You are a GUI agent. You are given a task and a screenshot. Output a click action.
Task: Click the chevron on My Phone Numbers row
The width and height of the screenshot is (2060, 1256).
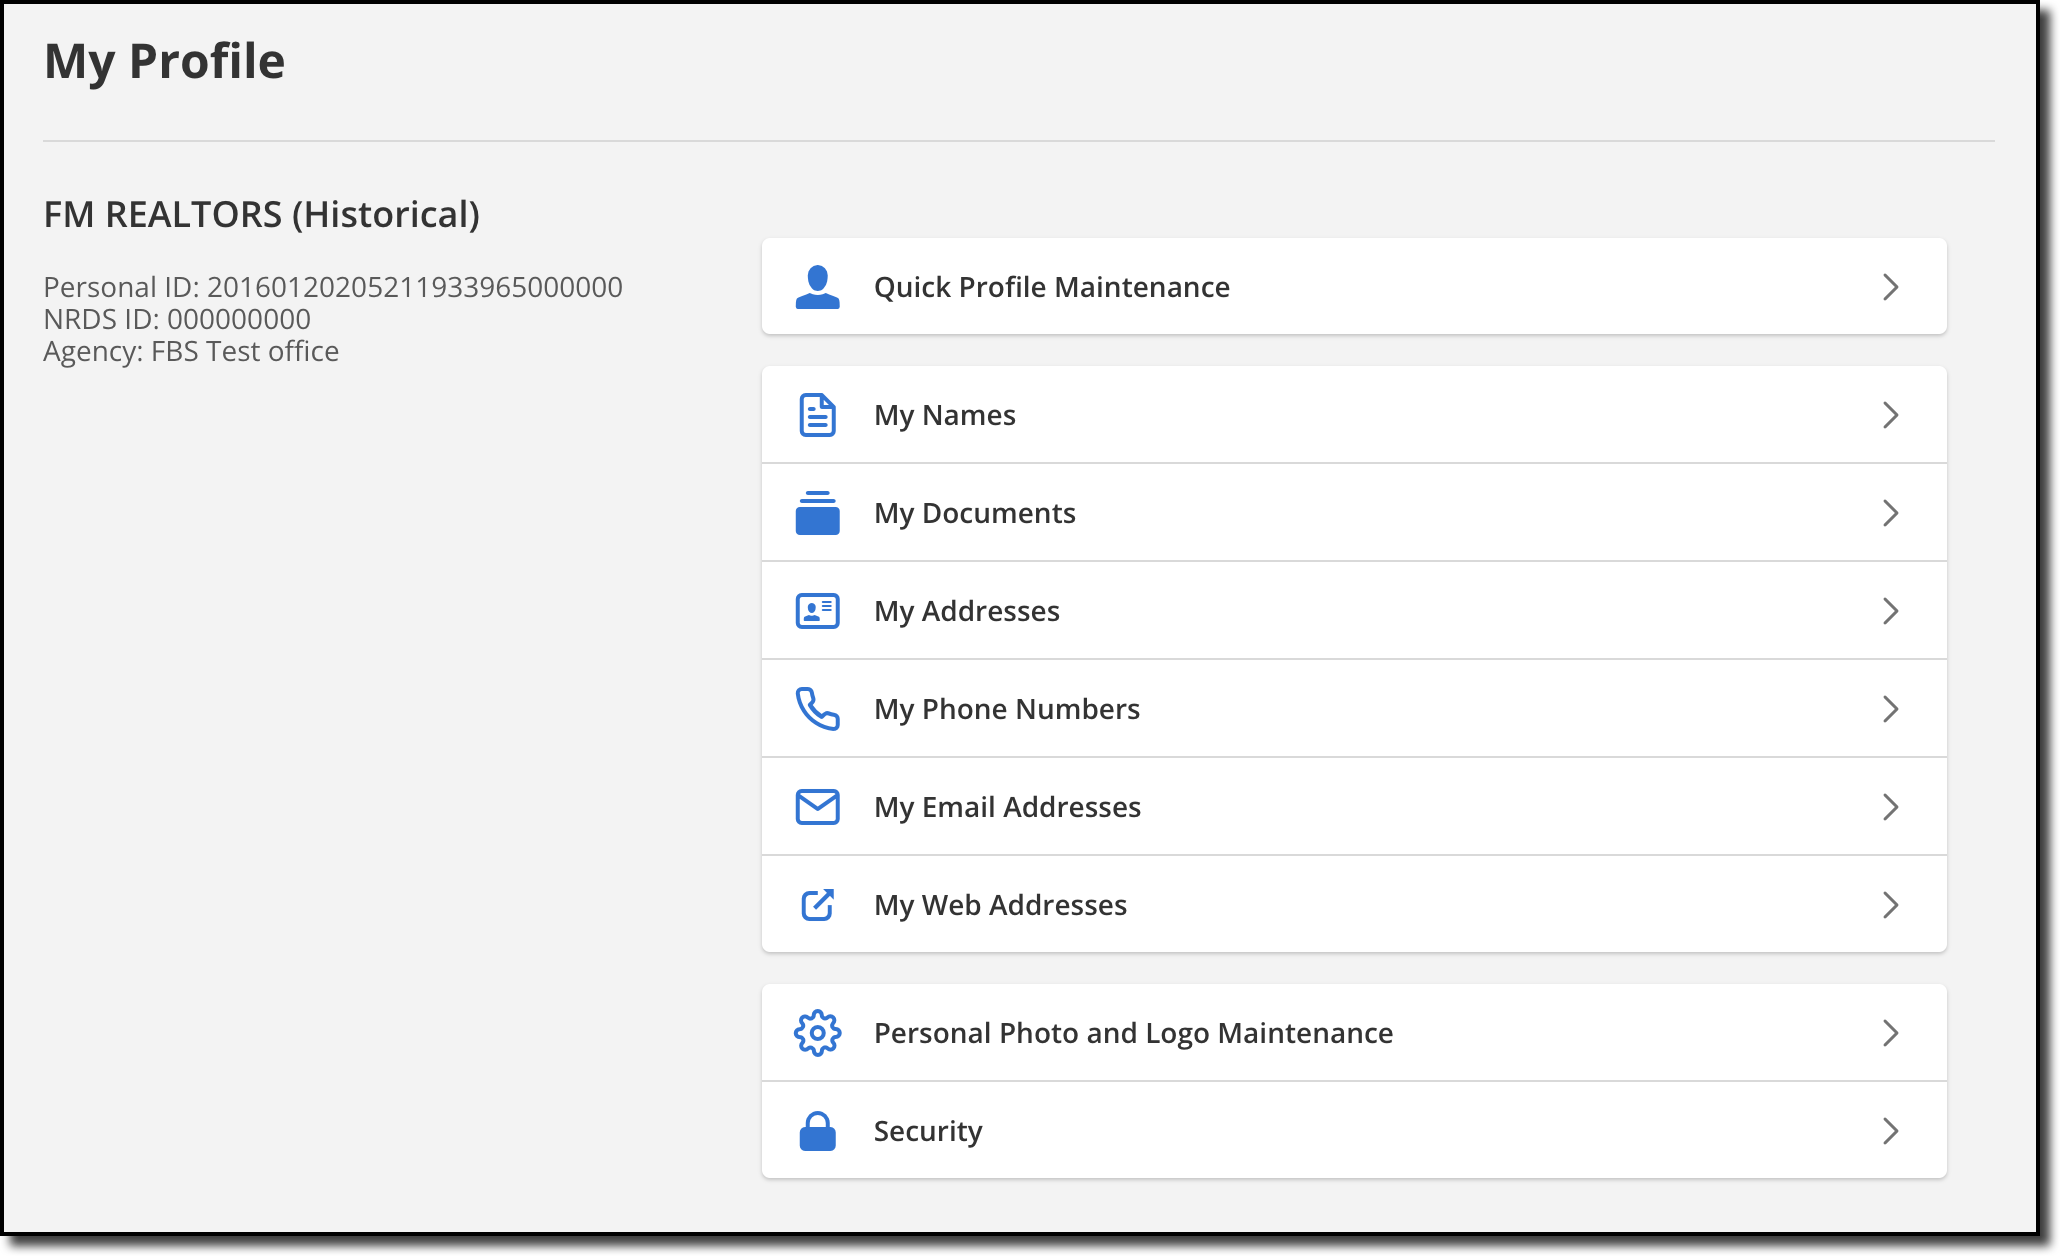pos(1890,709)
